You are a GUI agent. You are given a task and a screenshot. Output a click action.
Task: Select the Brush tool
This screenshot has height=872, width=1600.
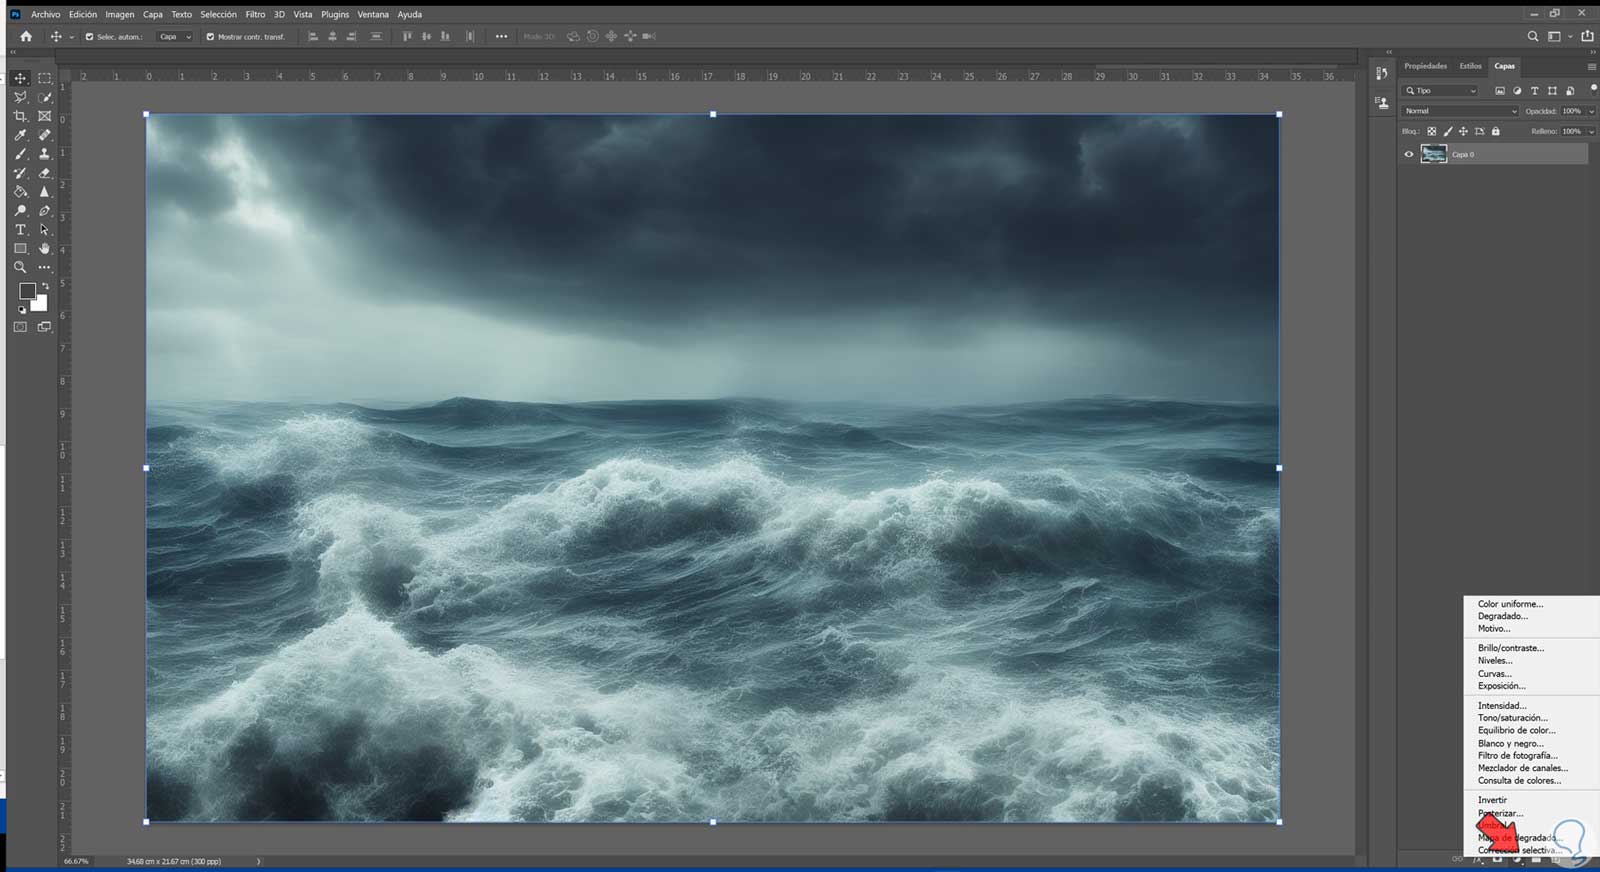coord(20,154)
